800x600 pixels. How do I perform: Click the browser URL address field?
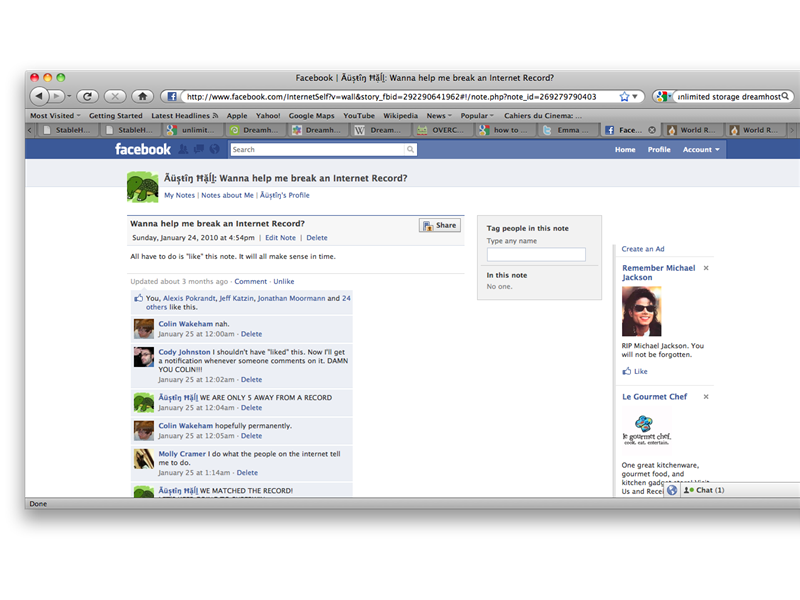pyautogui.click(x=401, y=96)
